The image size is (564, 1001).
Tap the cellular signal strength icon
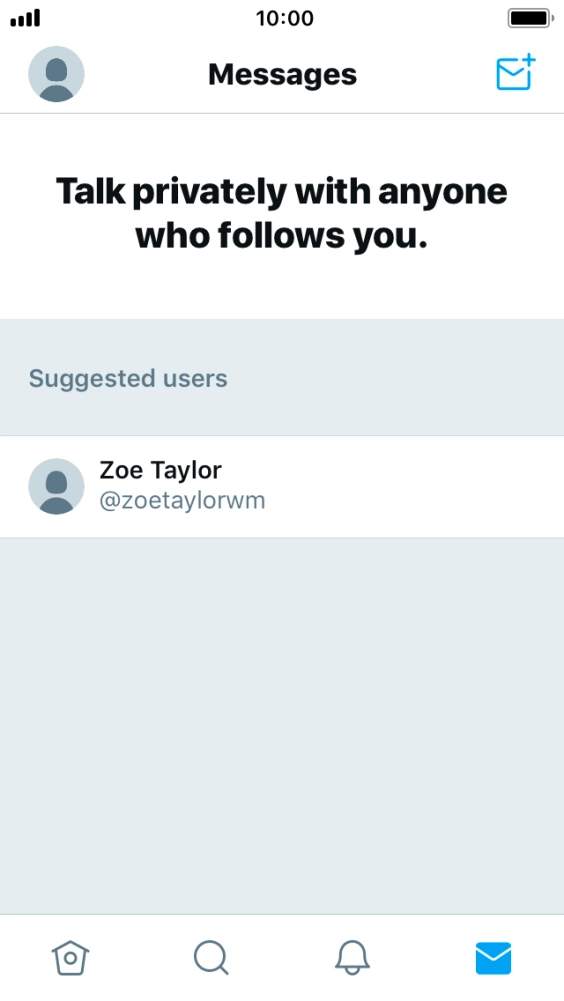tap(26, 18)
